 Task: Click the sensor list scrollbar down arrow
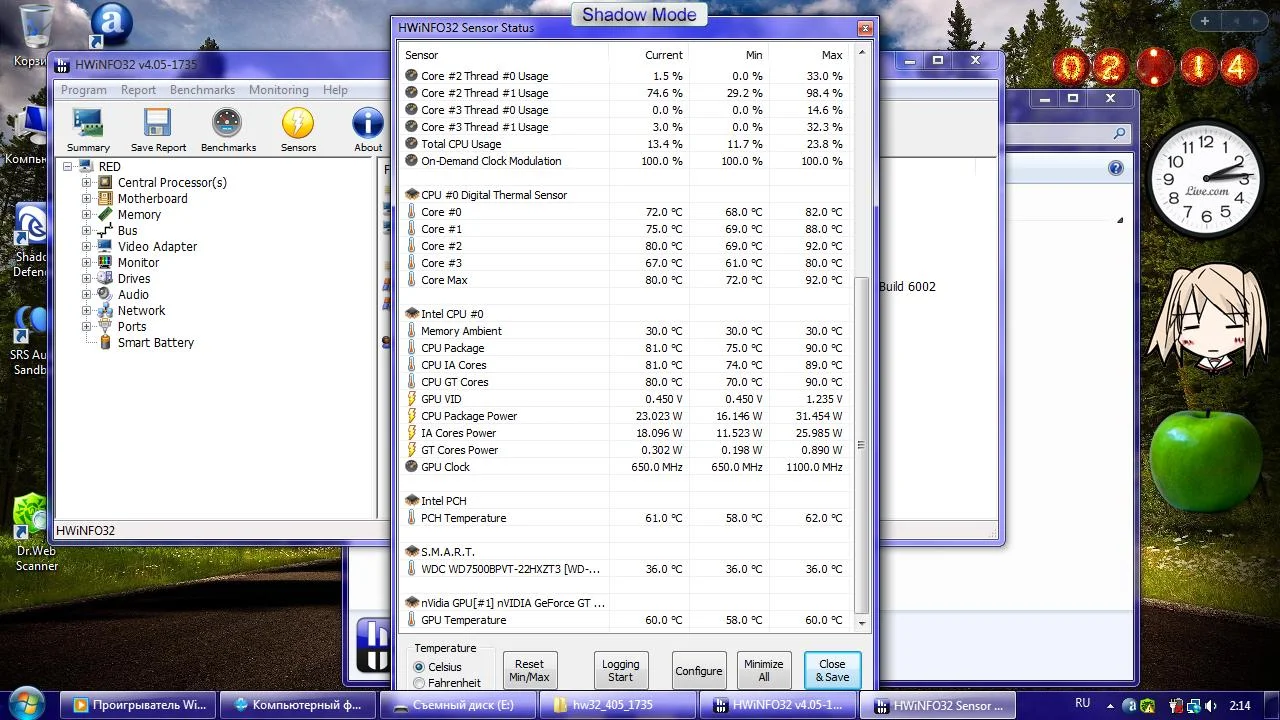click(863, 622)
